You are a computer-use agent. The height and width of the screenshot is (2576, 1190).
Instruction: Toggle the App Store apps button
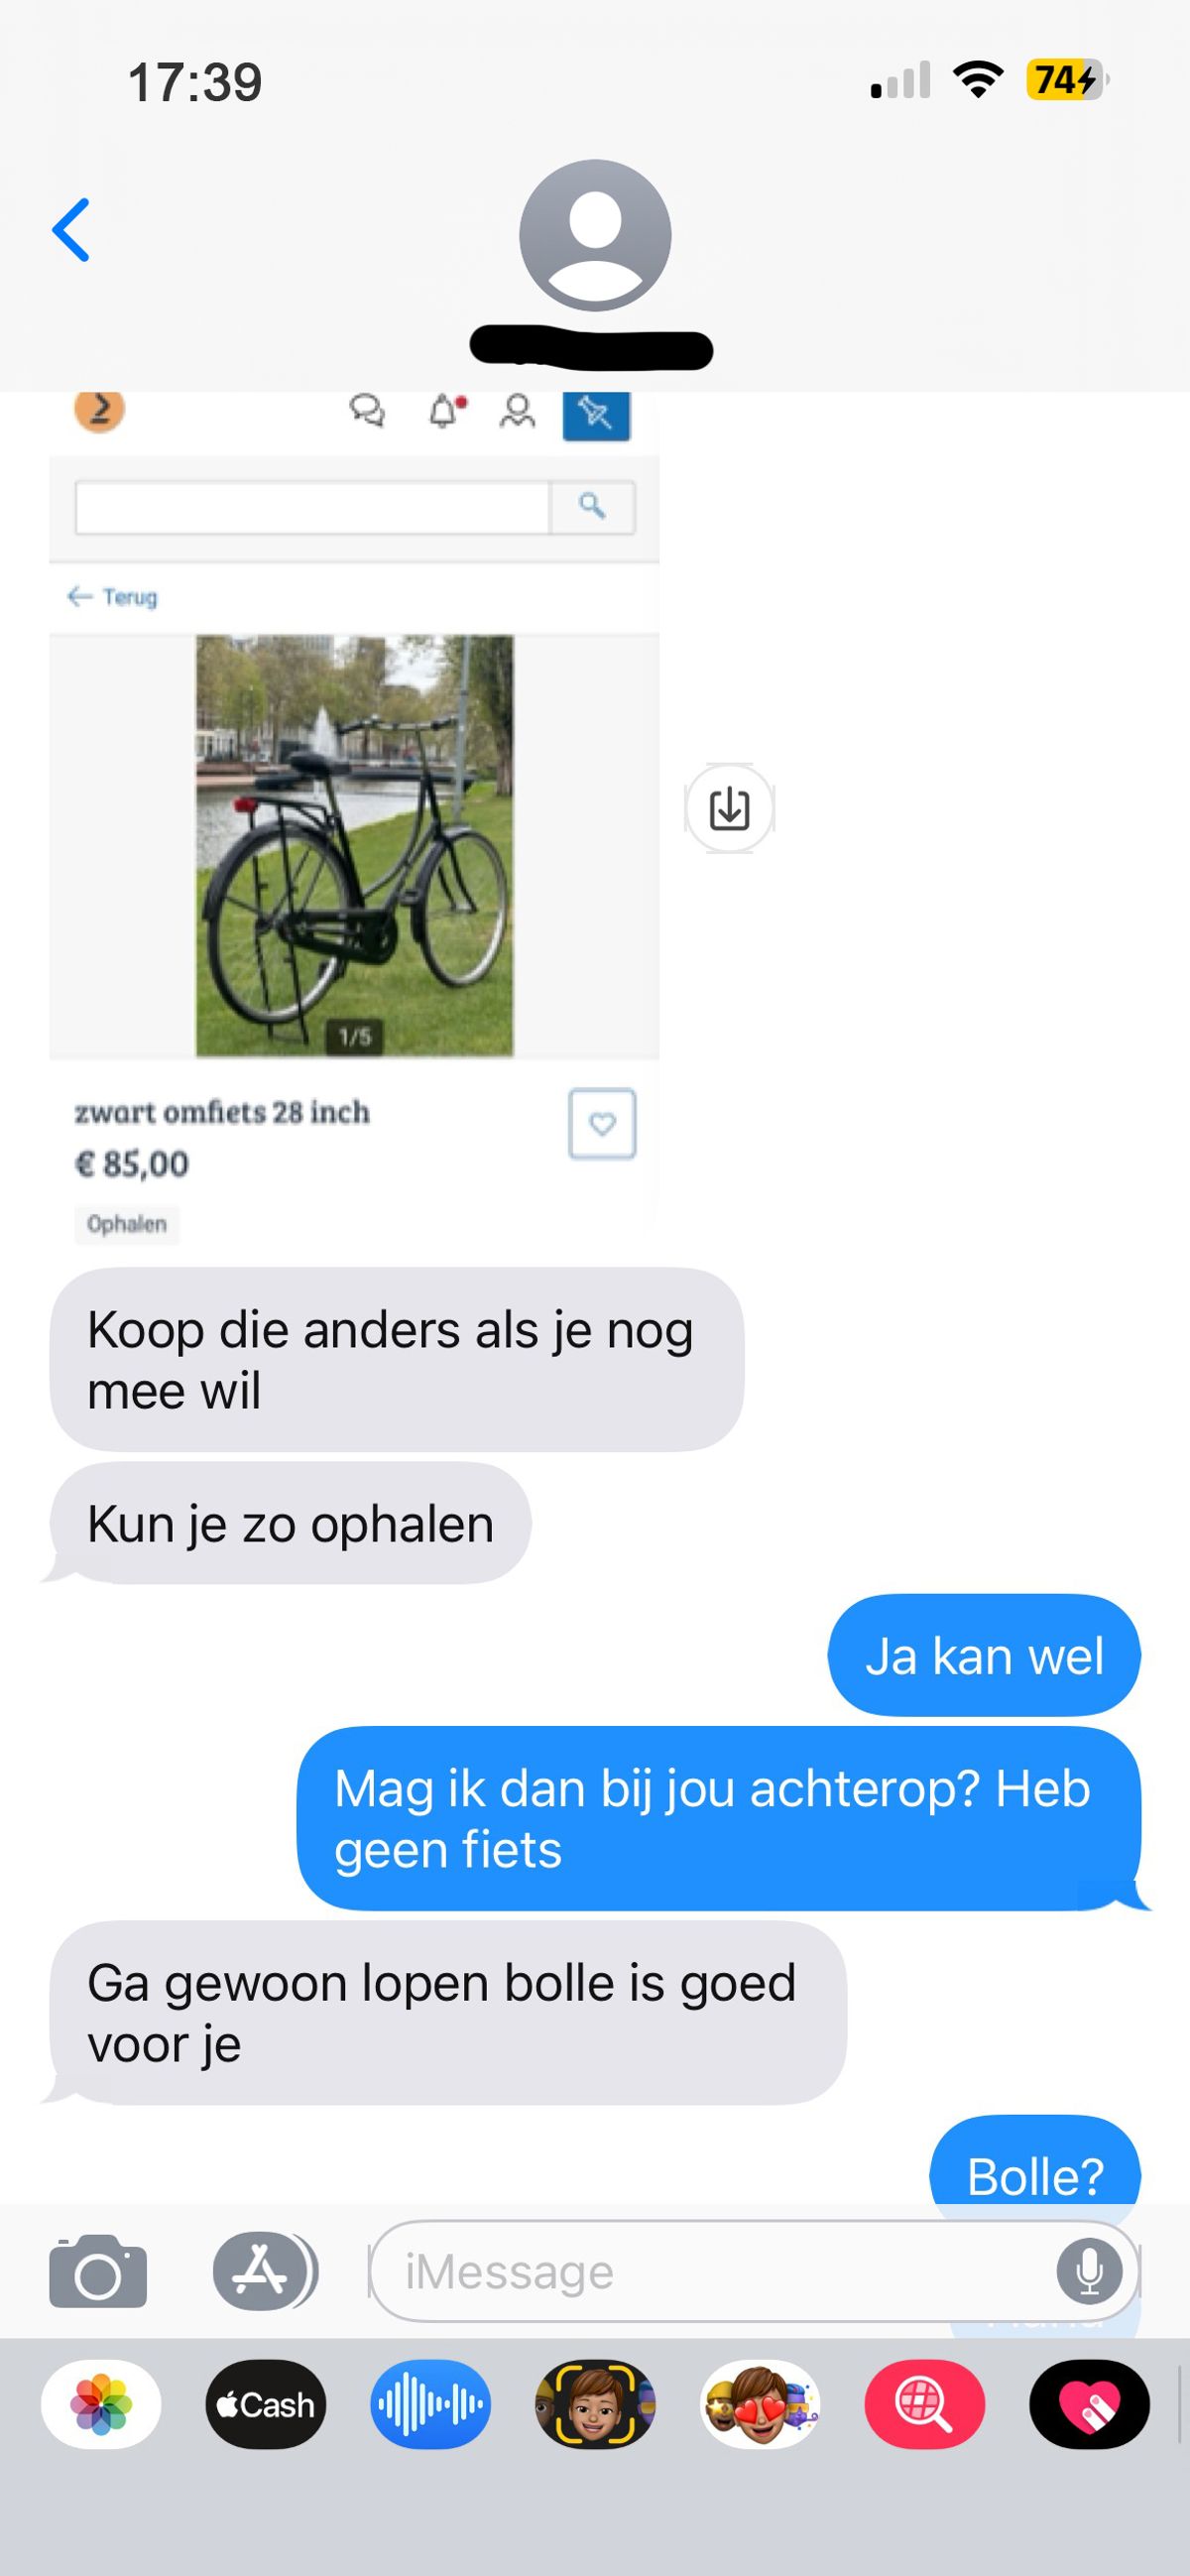point(264,2270)
